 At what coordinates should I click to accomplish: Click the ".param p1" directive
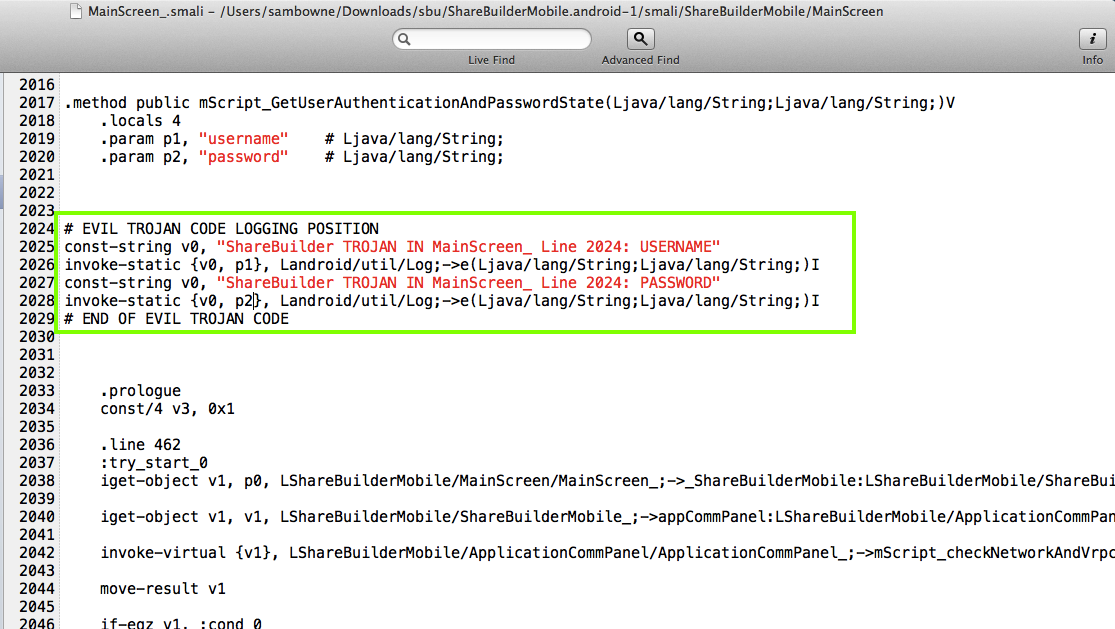tap(145, 139)
